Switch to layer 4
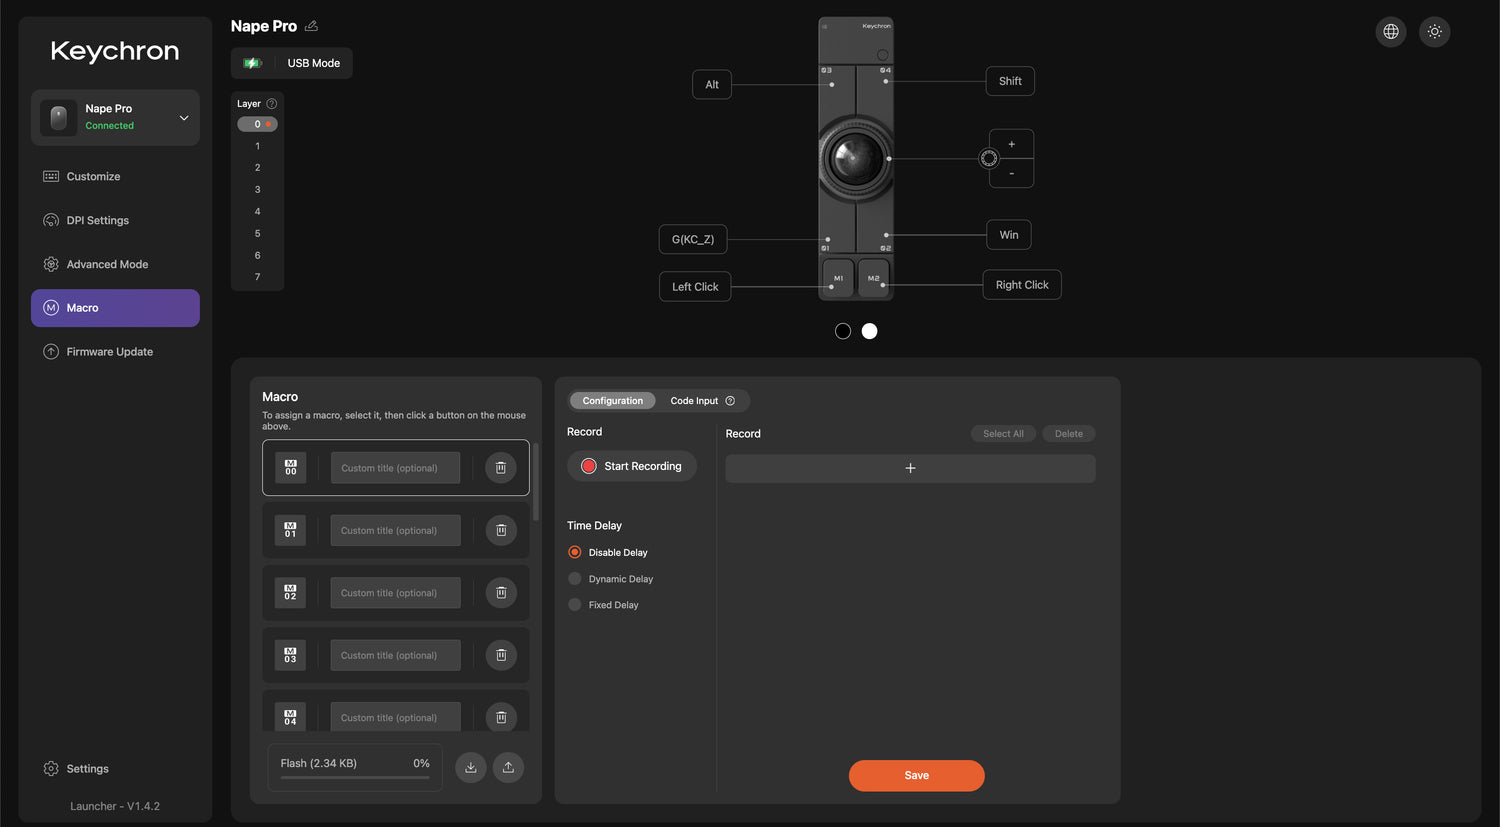 pos(257,212)
